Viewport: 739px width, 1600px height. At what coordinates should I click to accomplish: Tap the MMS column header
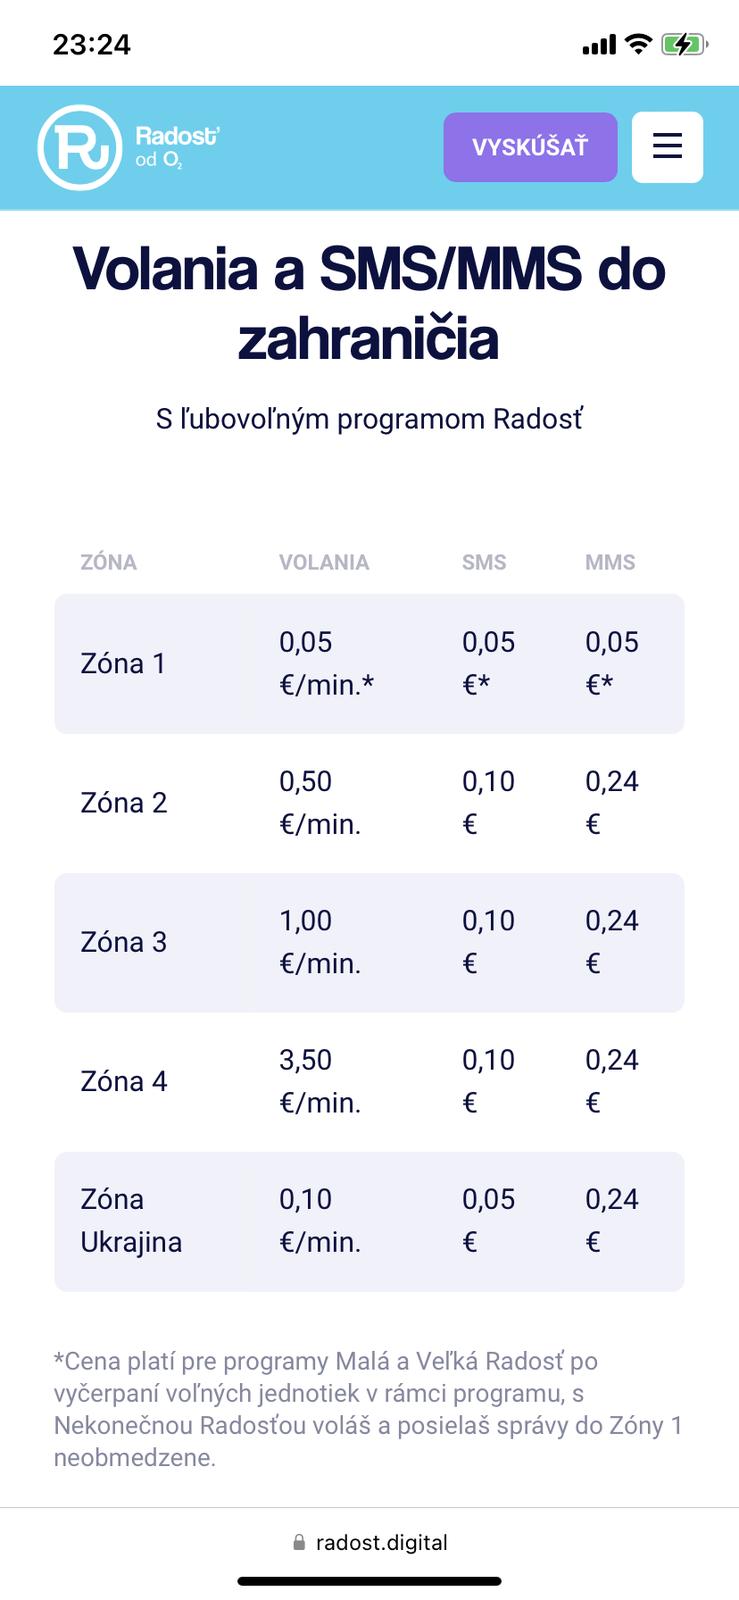[610, 562]
